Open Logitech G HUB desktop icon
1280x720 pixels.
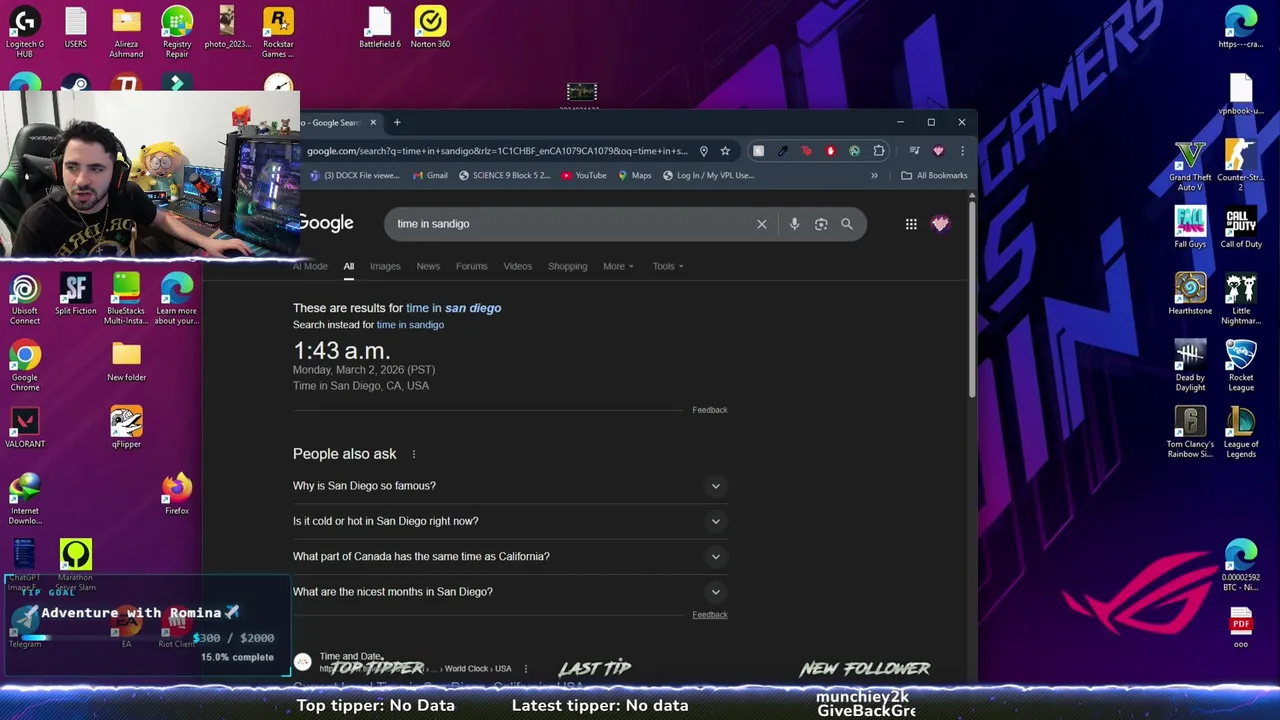(x=25, y=32)
